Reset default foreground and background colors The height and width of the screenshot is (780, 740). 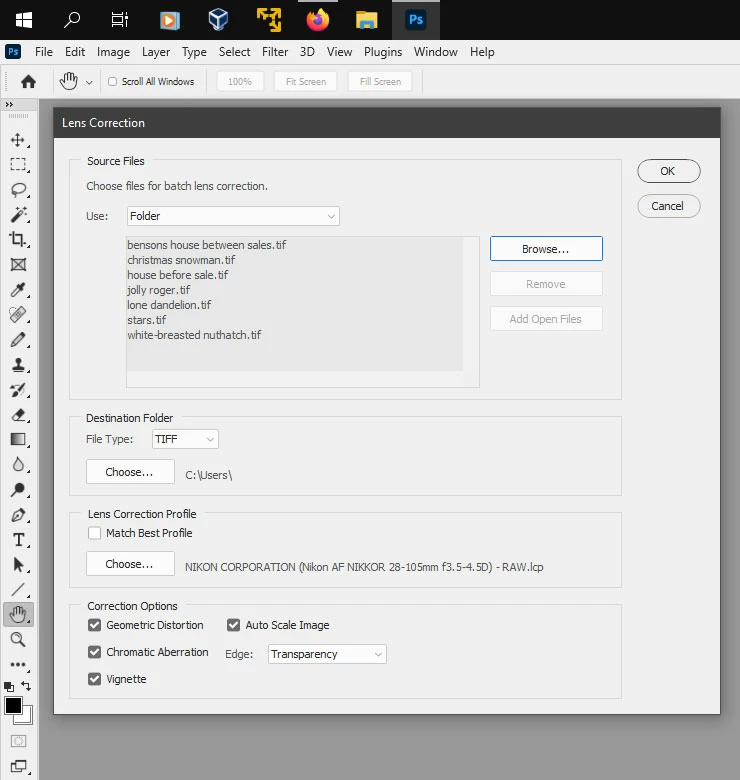click(x=8, y=687)
